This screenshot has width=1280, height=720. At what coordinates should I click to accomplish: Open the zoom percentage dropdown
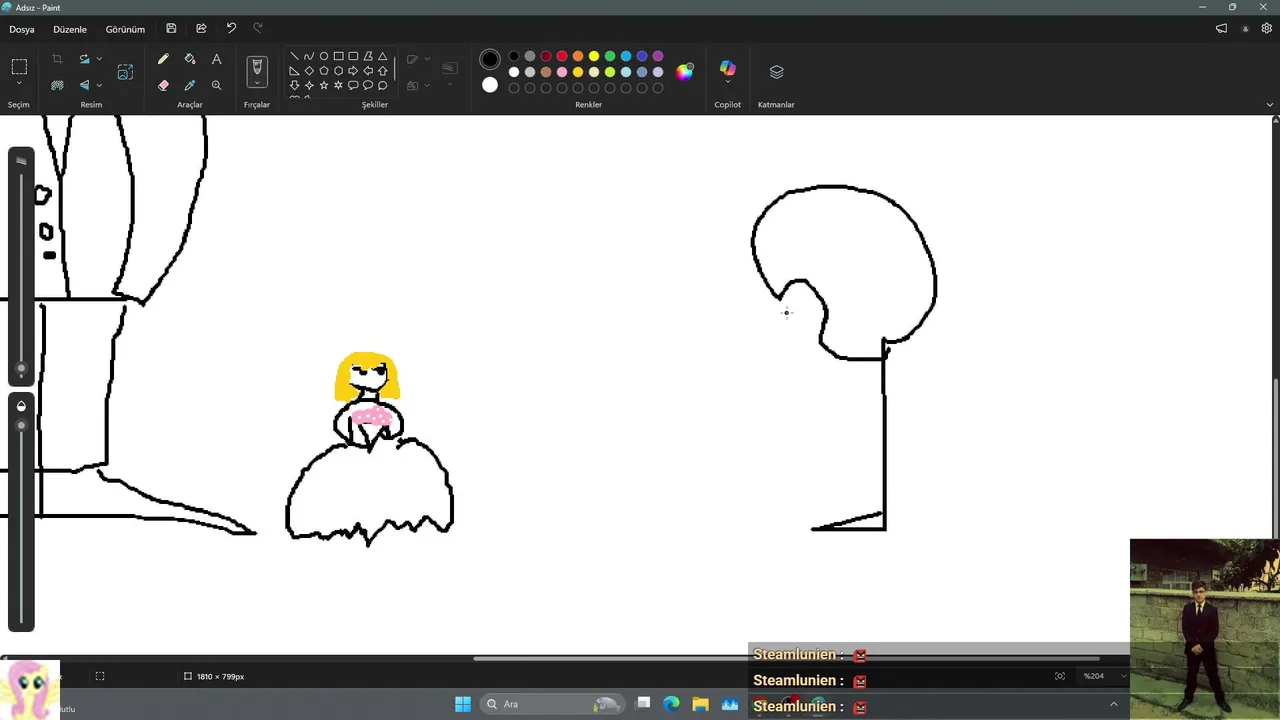click(x=1123, y=676)
